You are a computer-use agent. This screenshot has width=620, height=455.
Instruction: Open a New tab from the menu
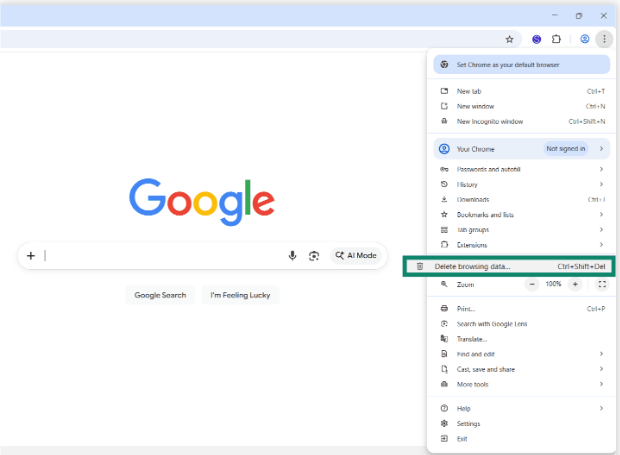(522, 91)
